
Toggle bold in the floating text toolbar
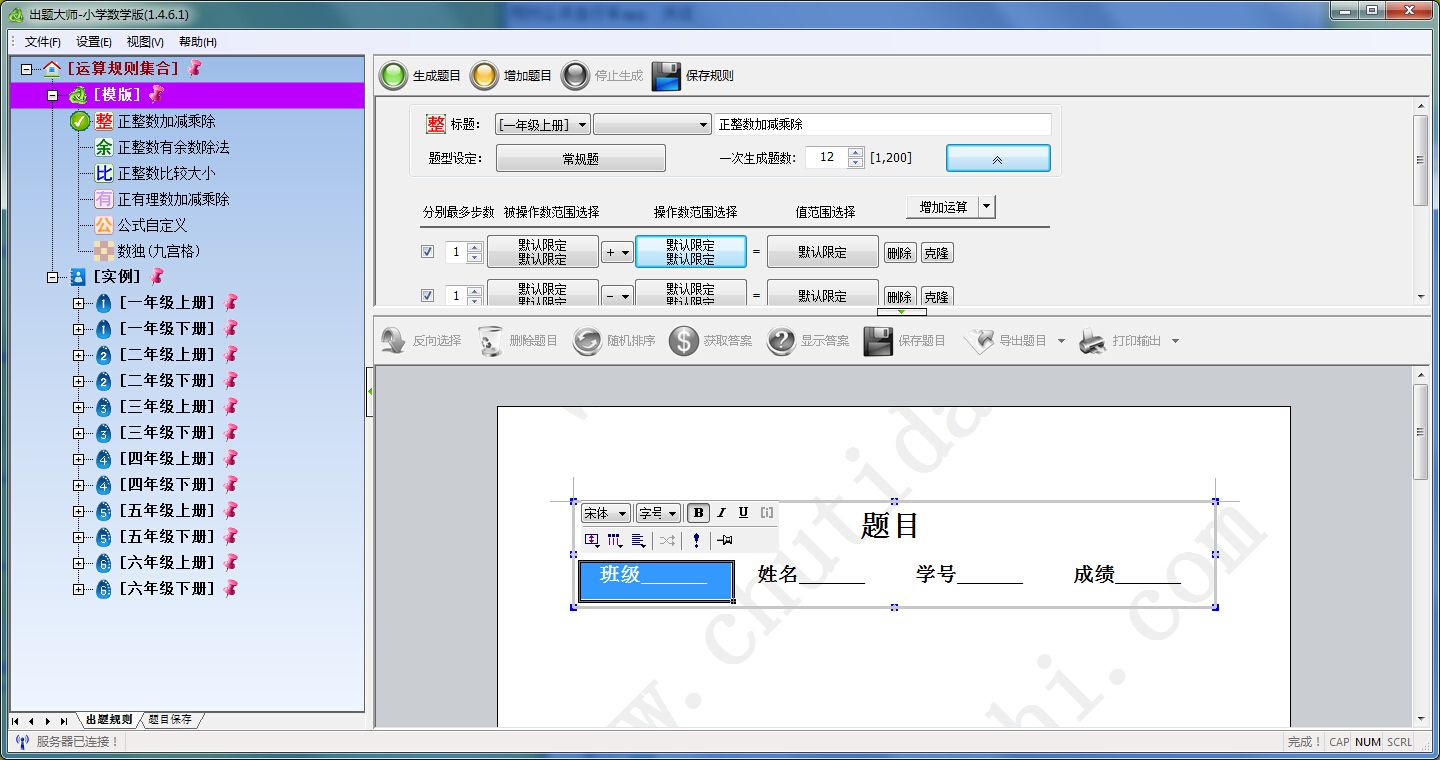pyautogui.click(x=699, y=513)
